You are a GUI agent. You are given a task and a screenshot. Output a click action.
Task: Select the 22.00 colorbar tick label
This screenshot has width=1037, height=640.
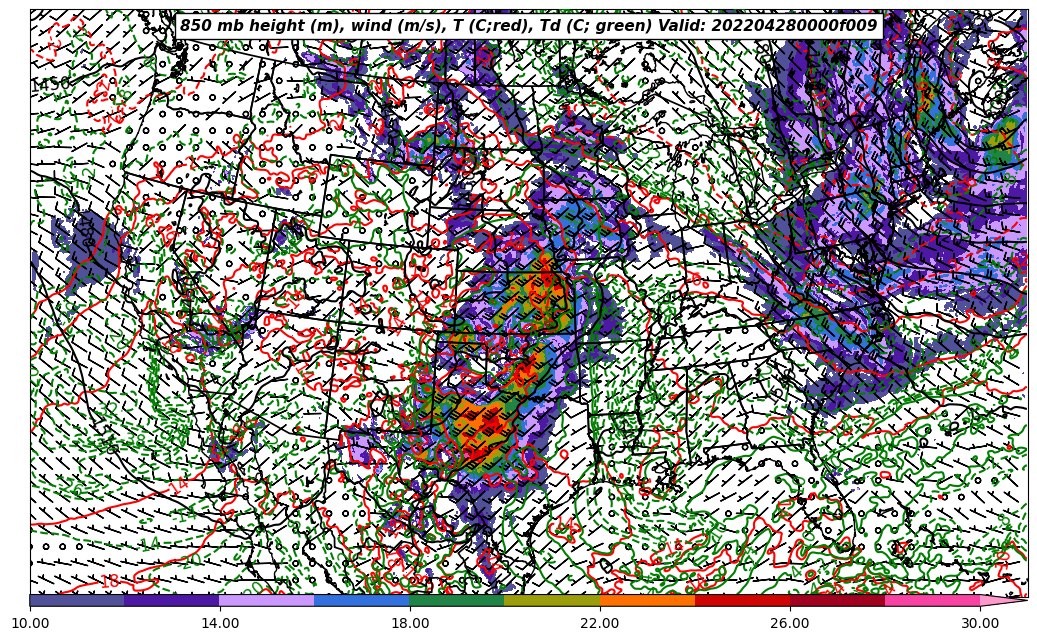600,623
